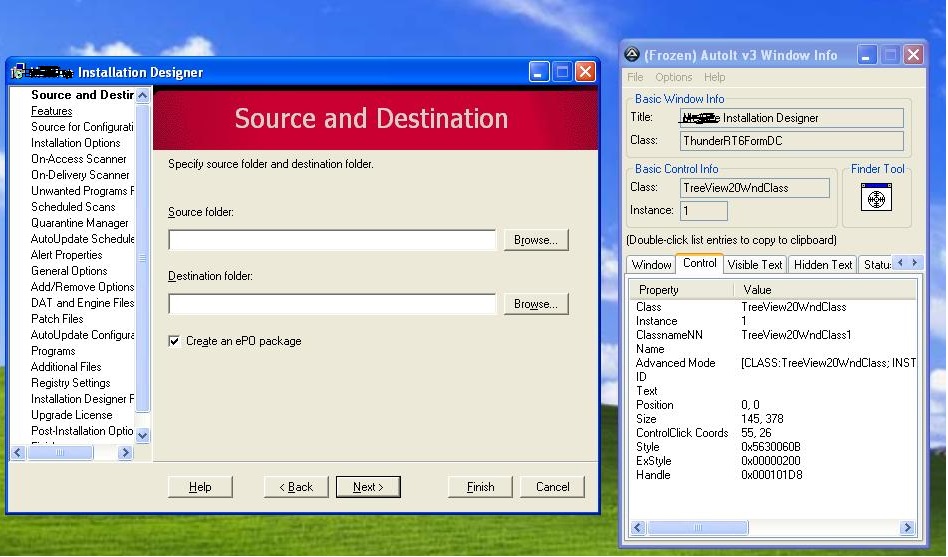Switch to the Hidden Text tab
The image size is (948, 557).
point(823,265)
